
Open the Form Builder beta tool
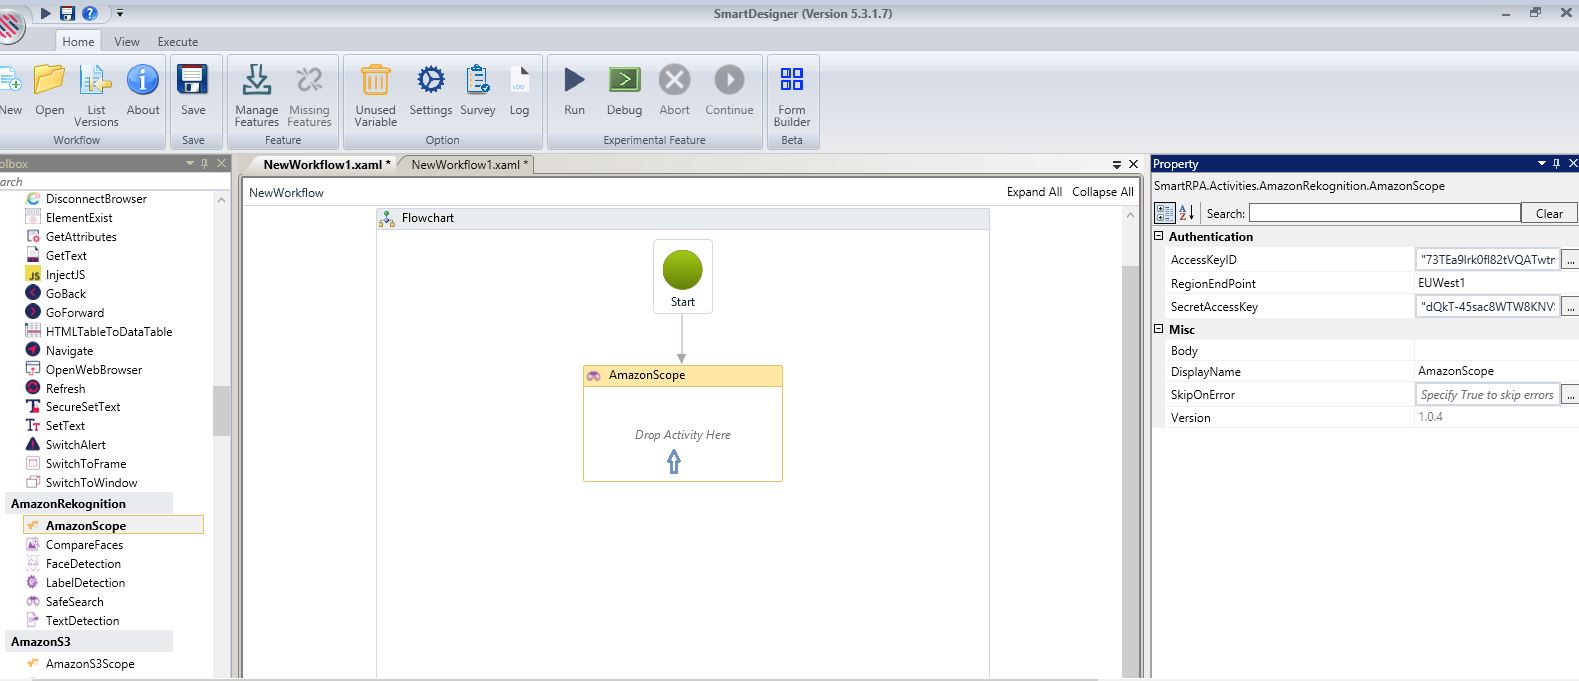pyautogui.click(x=791, y=82)
